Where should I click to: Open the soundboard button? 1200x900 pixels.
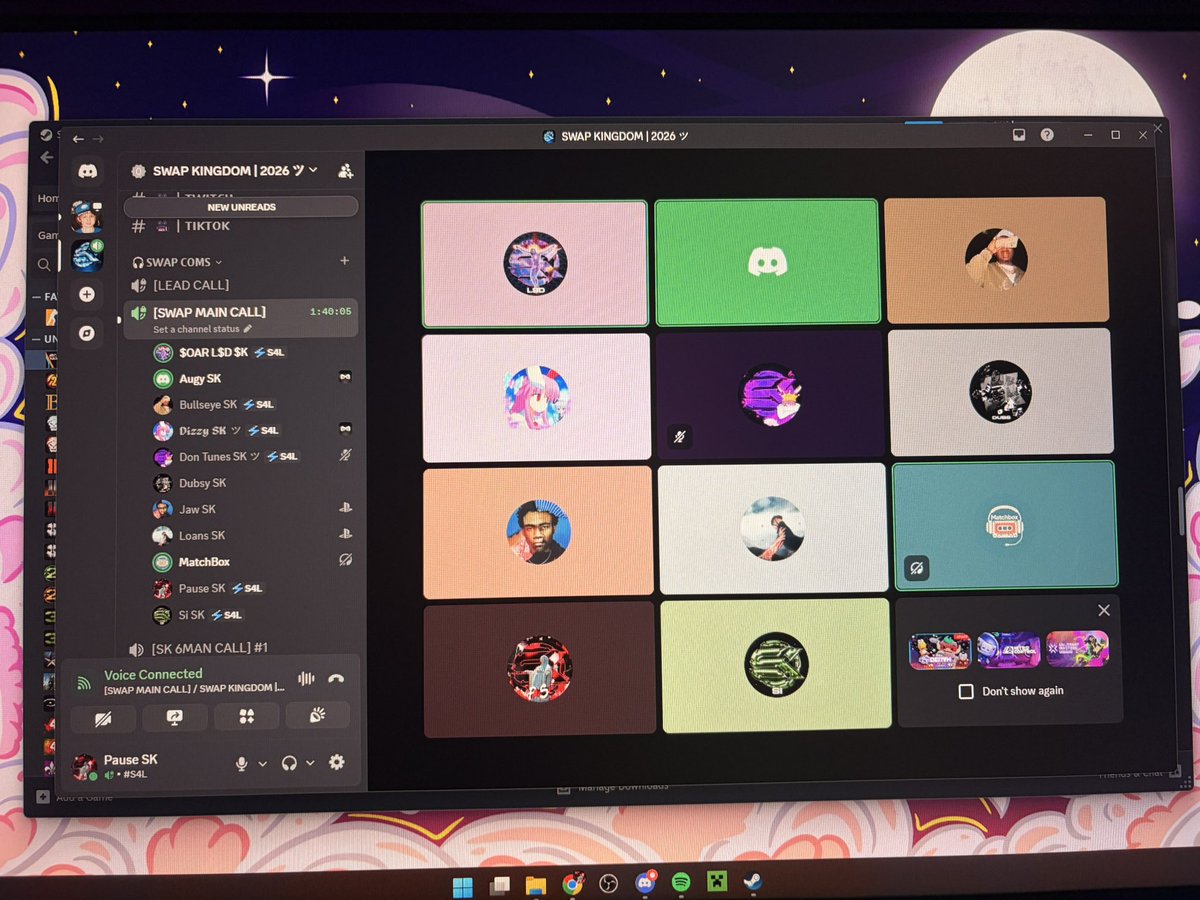coord(318,715)
